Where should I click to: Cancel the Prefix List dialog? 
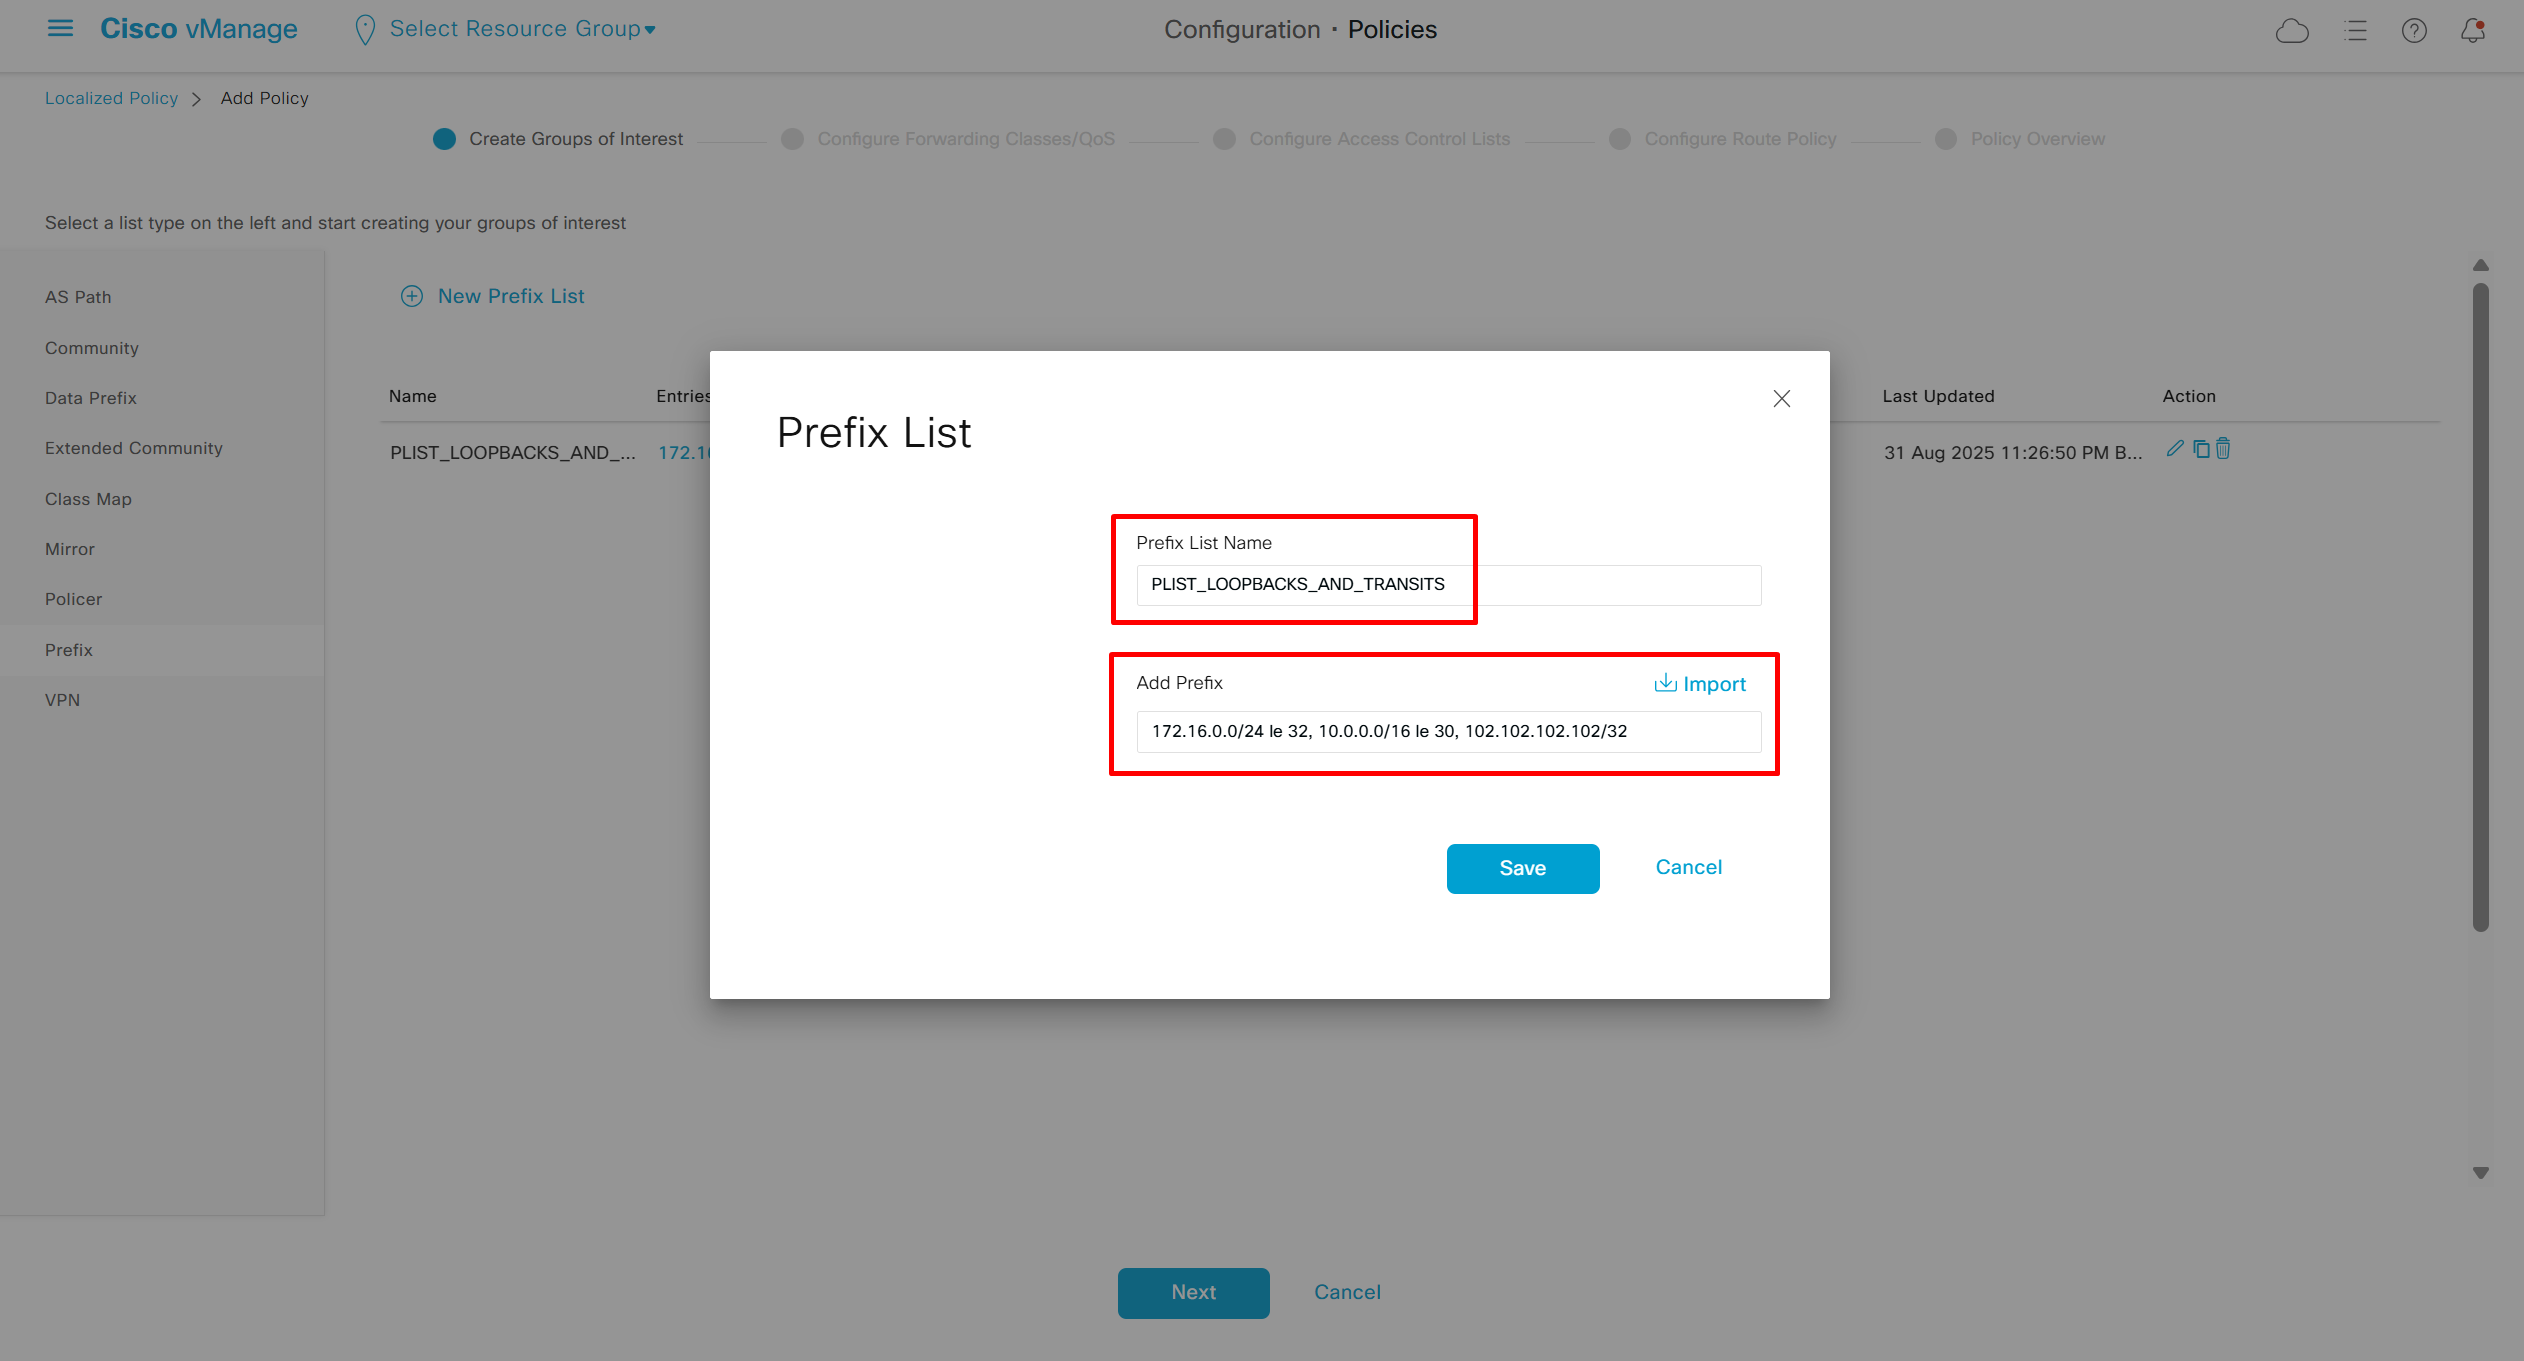[1688, 867]
